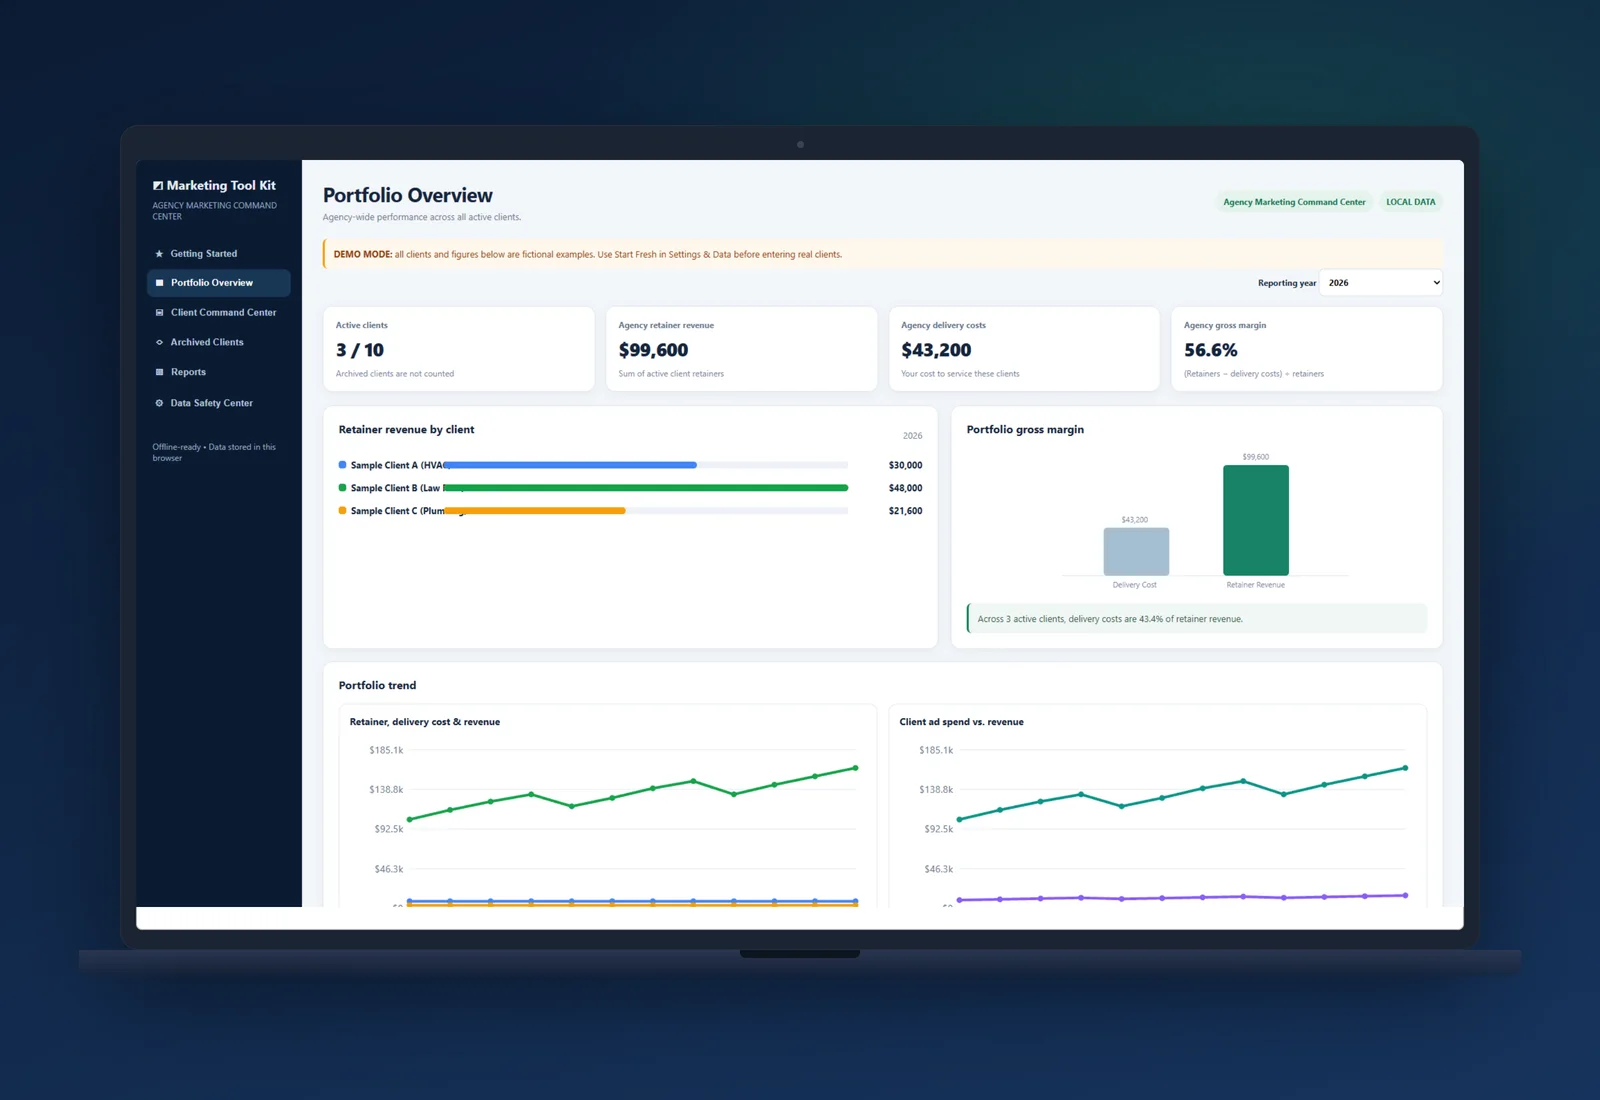Screen dimensions: 1600x1100
Task: Select Portfolio Overview in sidebar
Action: pyautogui.click(x=219, y=283)
